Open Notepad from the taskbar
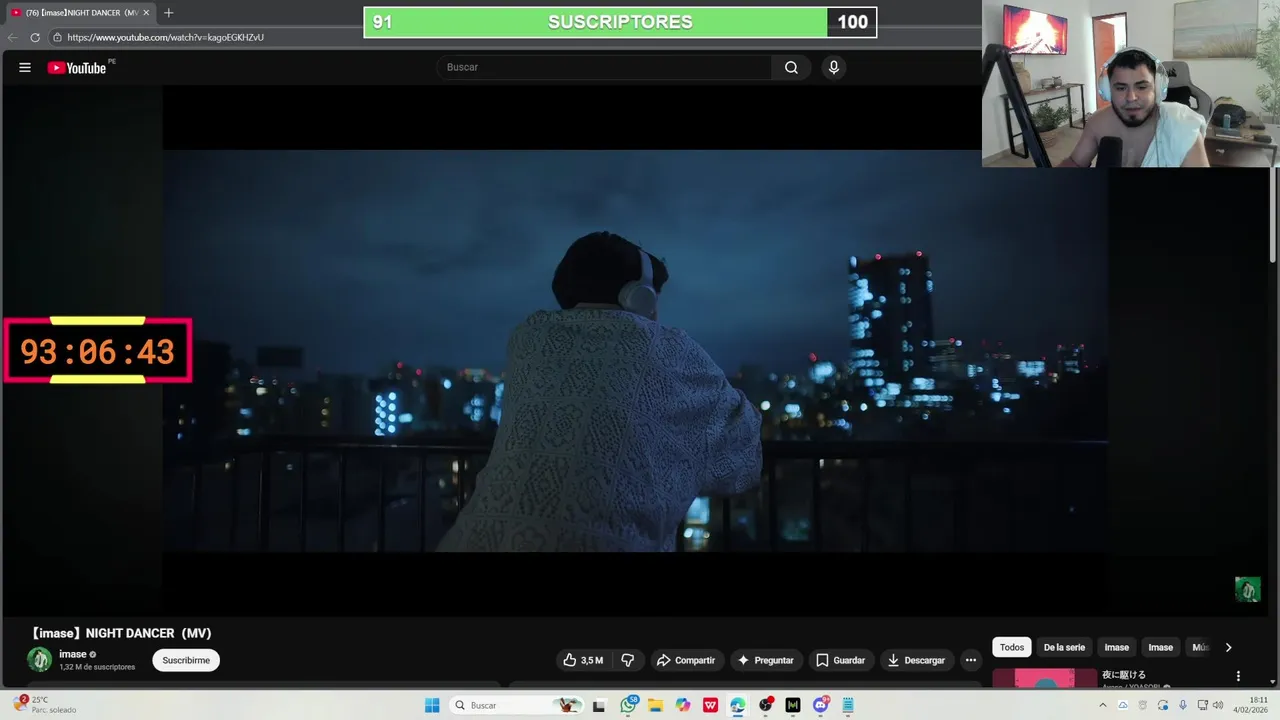This screenshot has width=1280, height=720. pos(848,705)
